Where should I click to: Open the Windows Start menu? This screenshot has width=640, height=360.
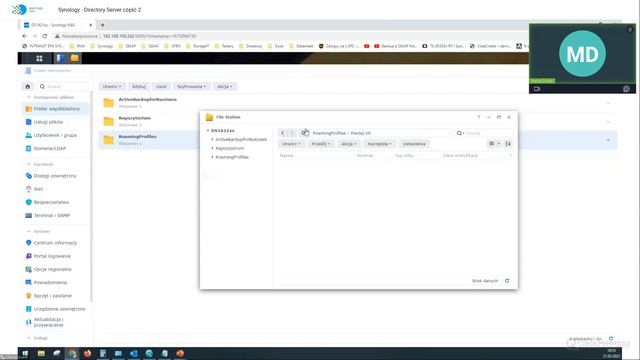click(x=25, y=353)
